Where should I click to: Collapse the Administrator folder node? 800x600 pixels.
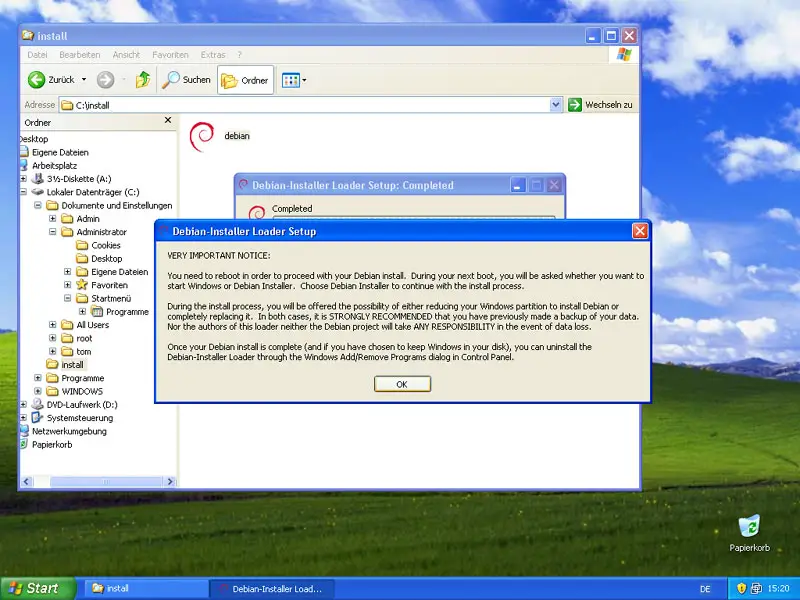point(53,232)
